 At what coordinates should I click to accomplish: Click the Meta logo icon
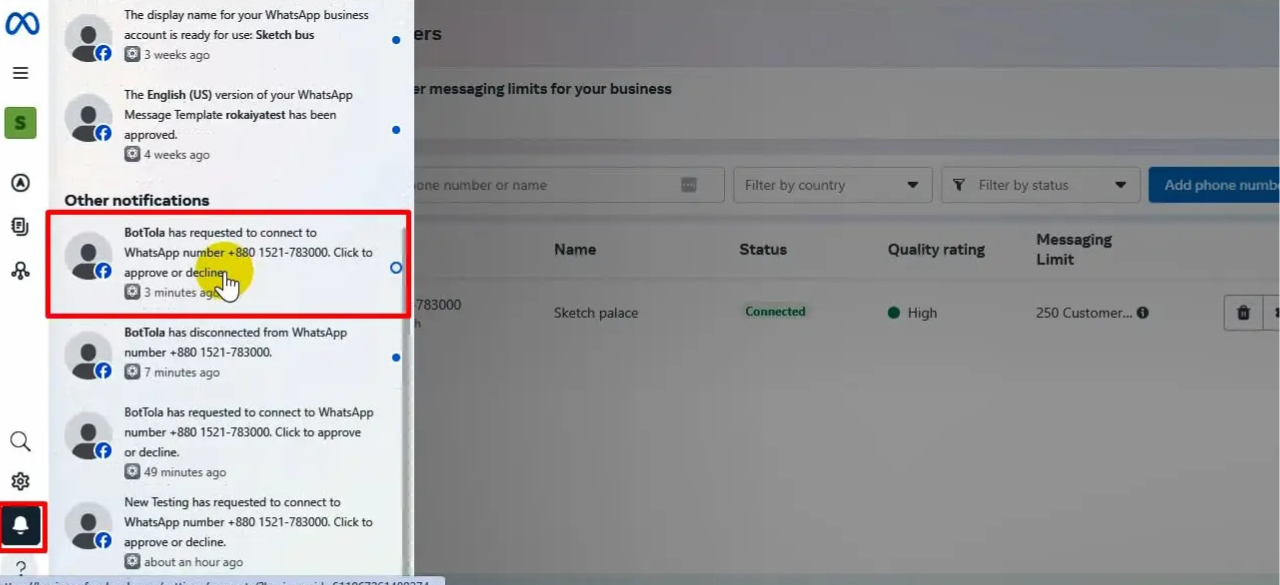22,23
